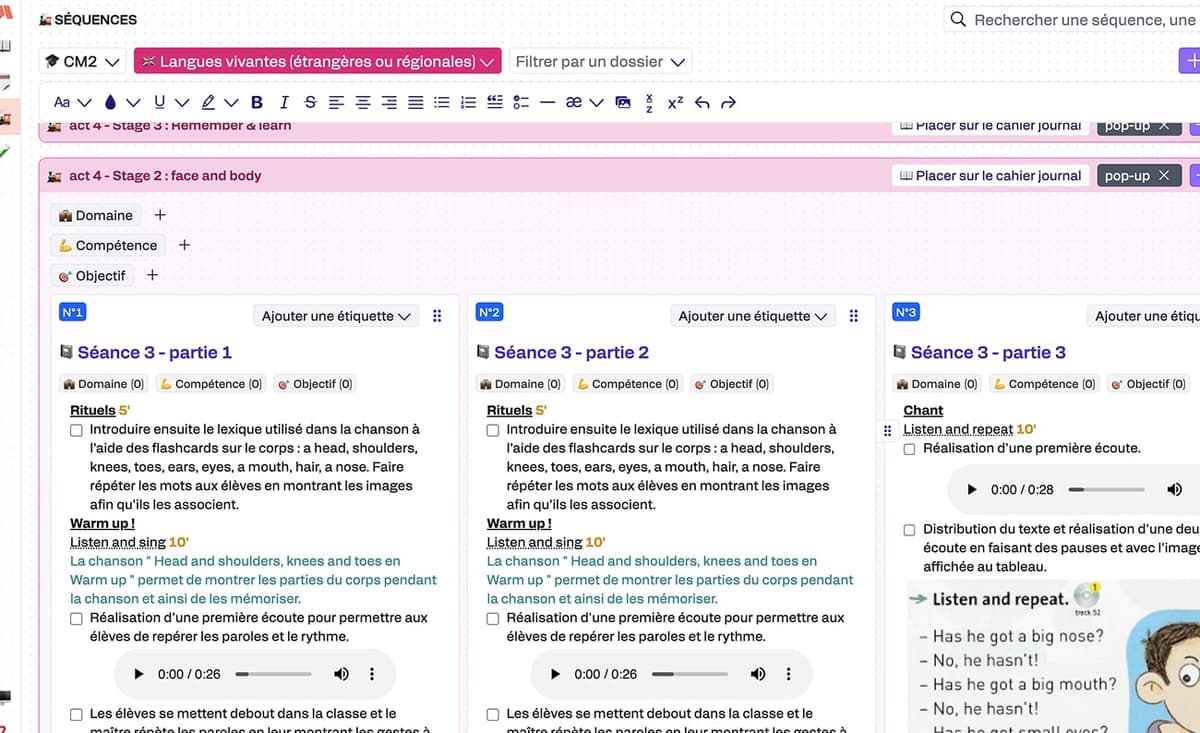This screenshot has width=1200, height=733.
Task: Click the audio progress slider in partie 3
Action: [x=1106, y=490]
